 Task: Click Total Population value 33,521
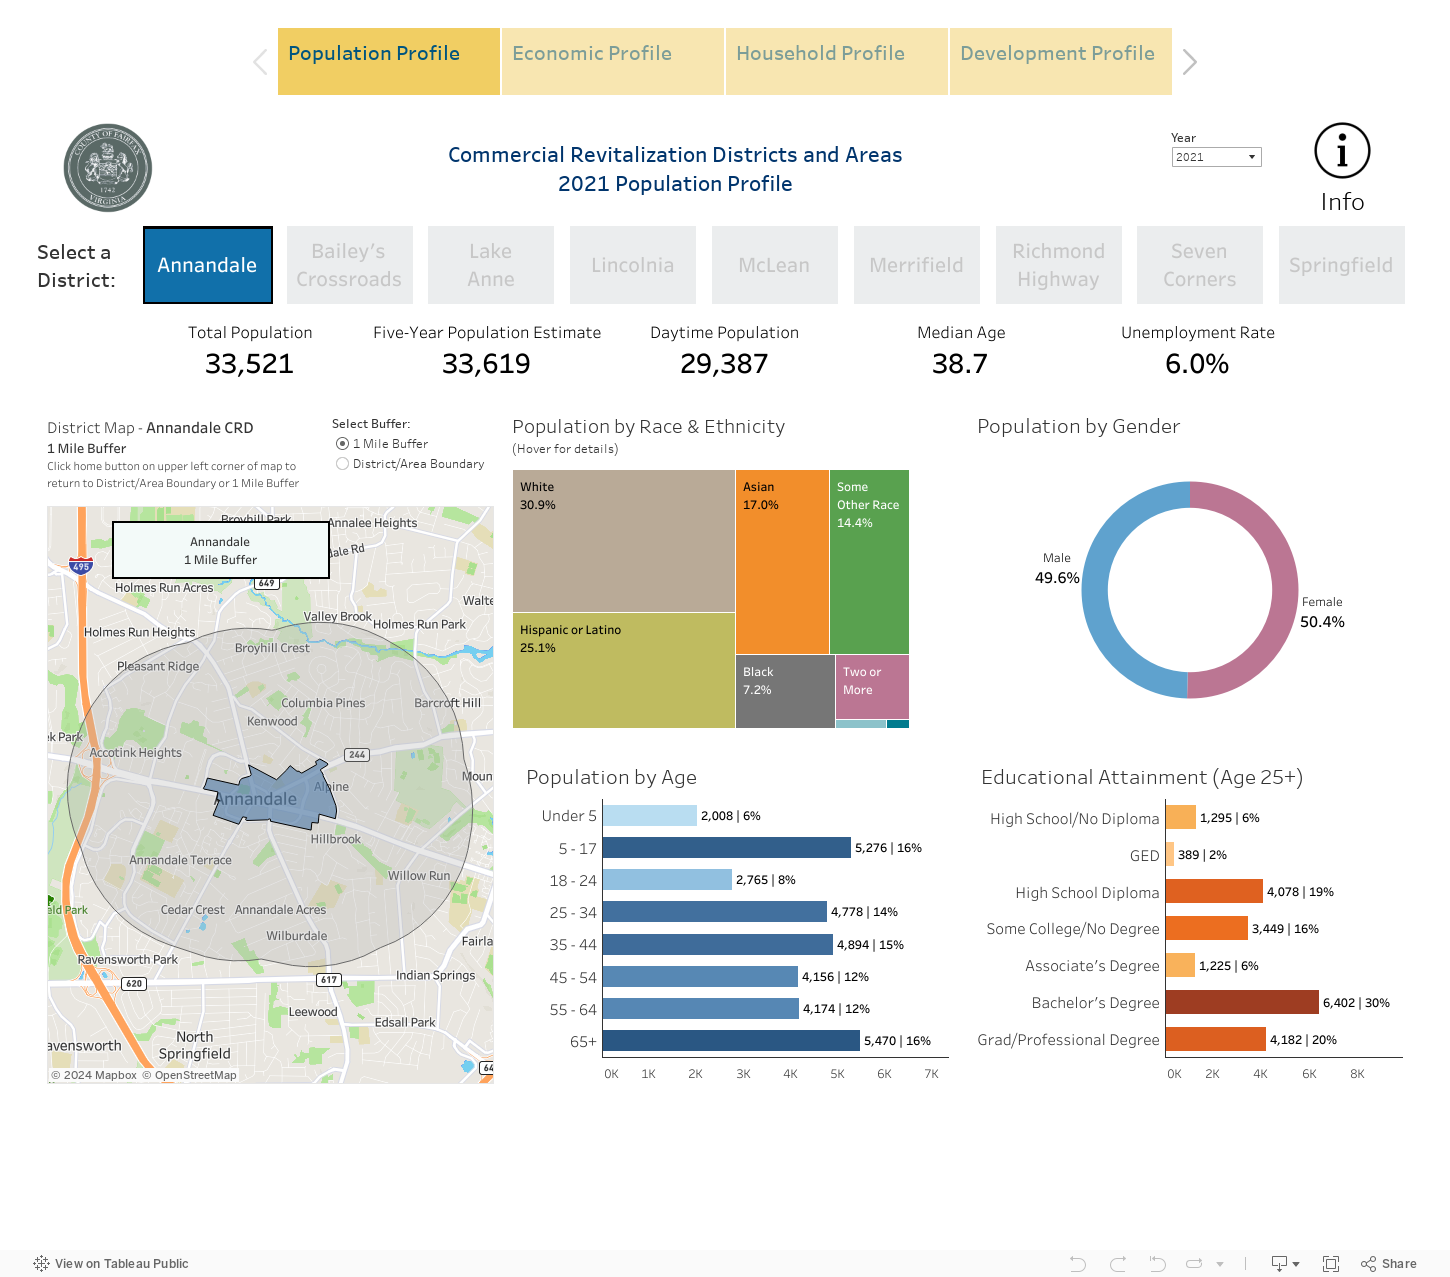250,364
